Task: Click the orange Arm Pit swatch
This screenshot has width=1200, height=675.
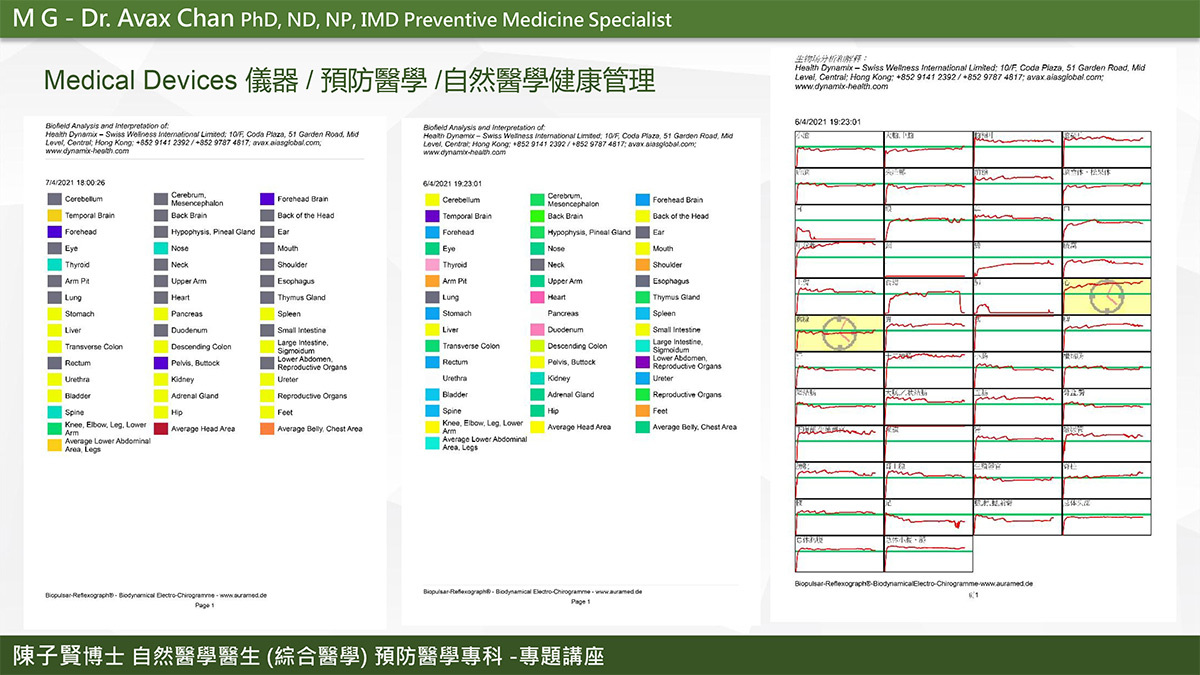Action: (432, 281)
